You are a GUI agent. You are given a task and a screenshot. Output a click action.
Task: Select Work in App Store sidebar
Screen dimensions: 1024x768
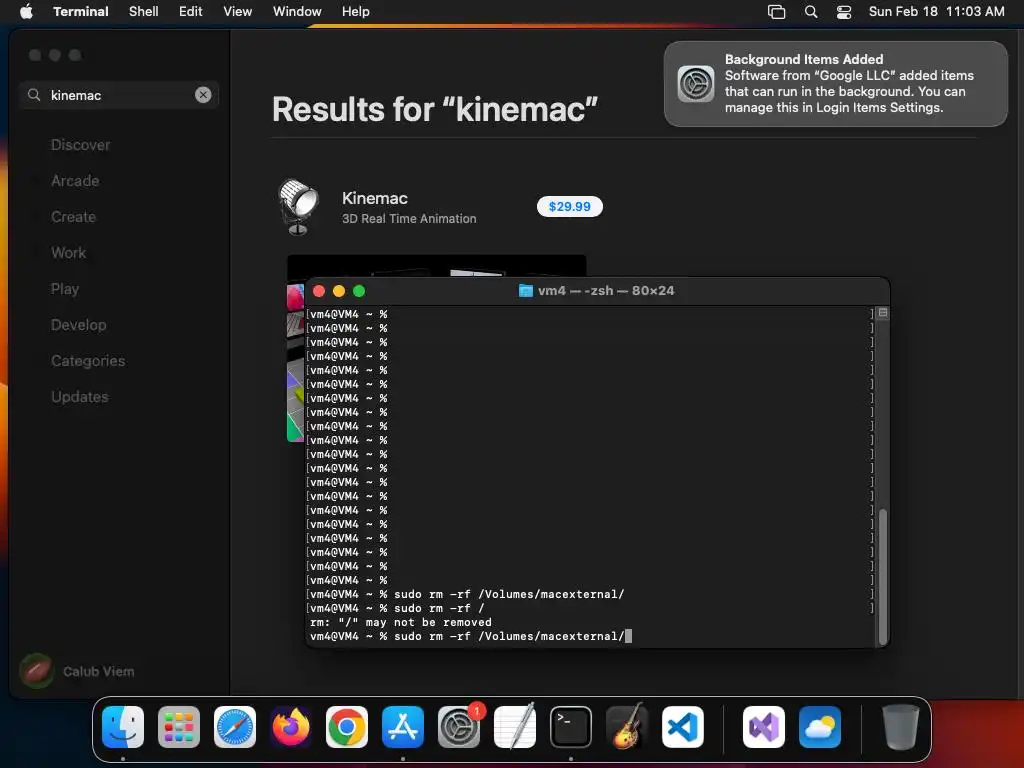(69, 253)
